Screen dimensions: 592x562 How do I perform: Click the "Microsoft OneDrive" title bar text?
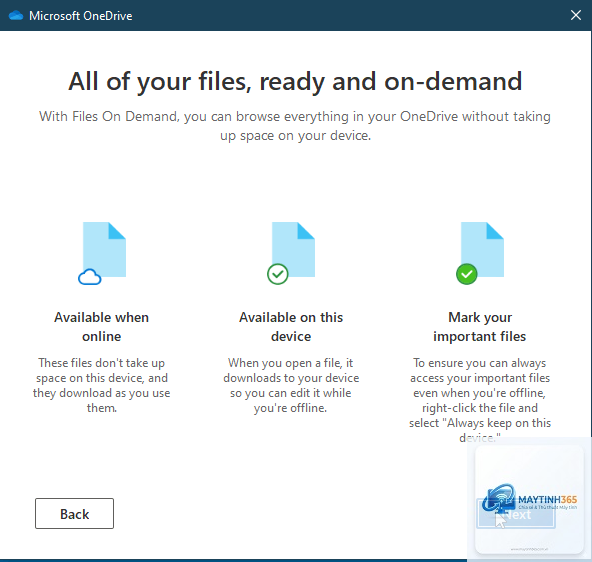coord(81,16)
